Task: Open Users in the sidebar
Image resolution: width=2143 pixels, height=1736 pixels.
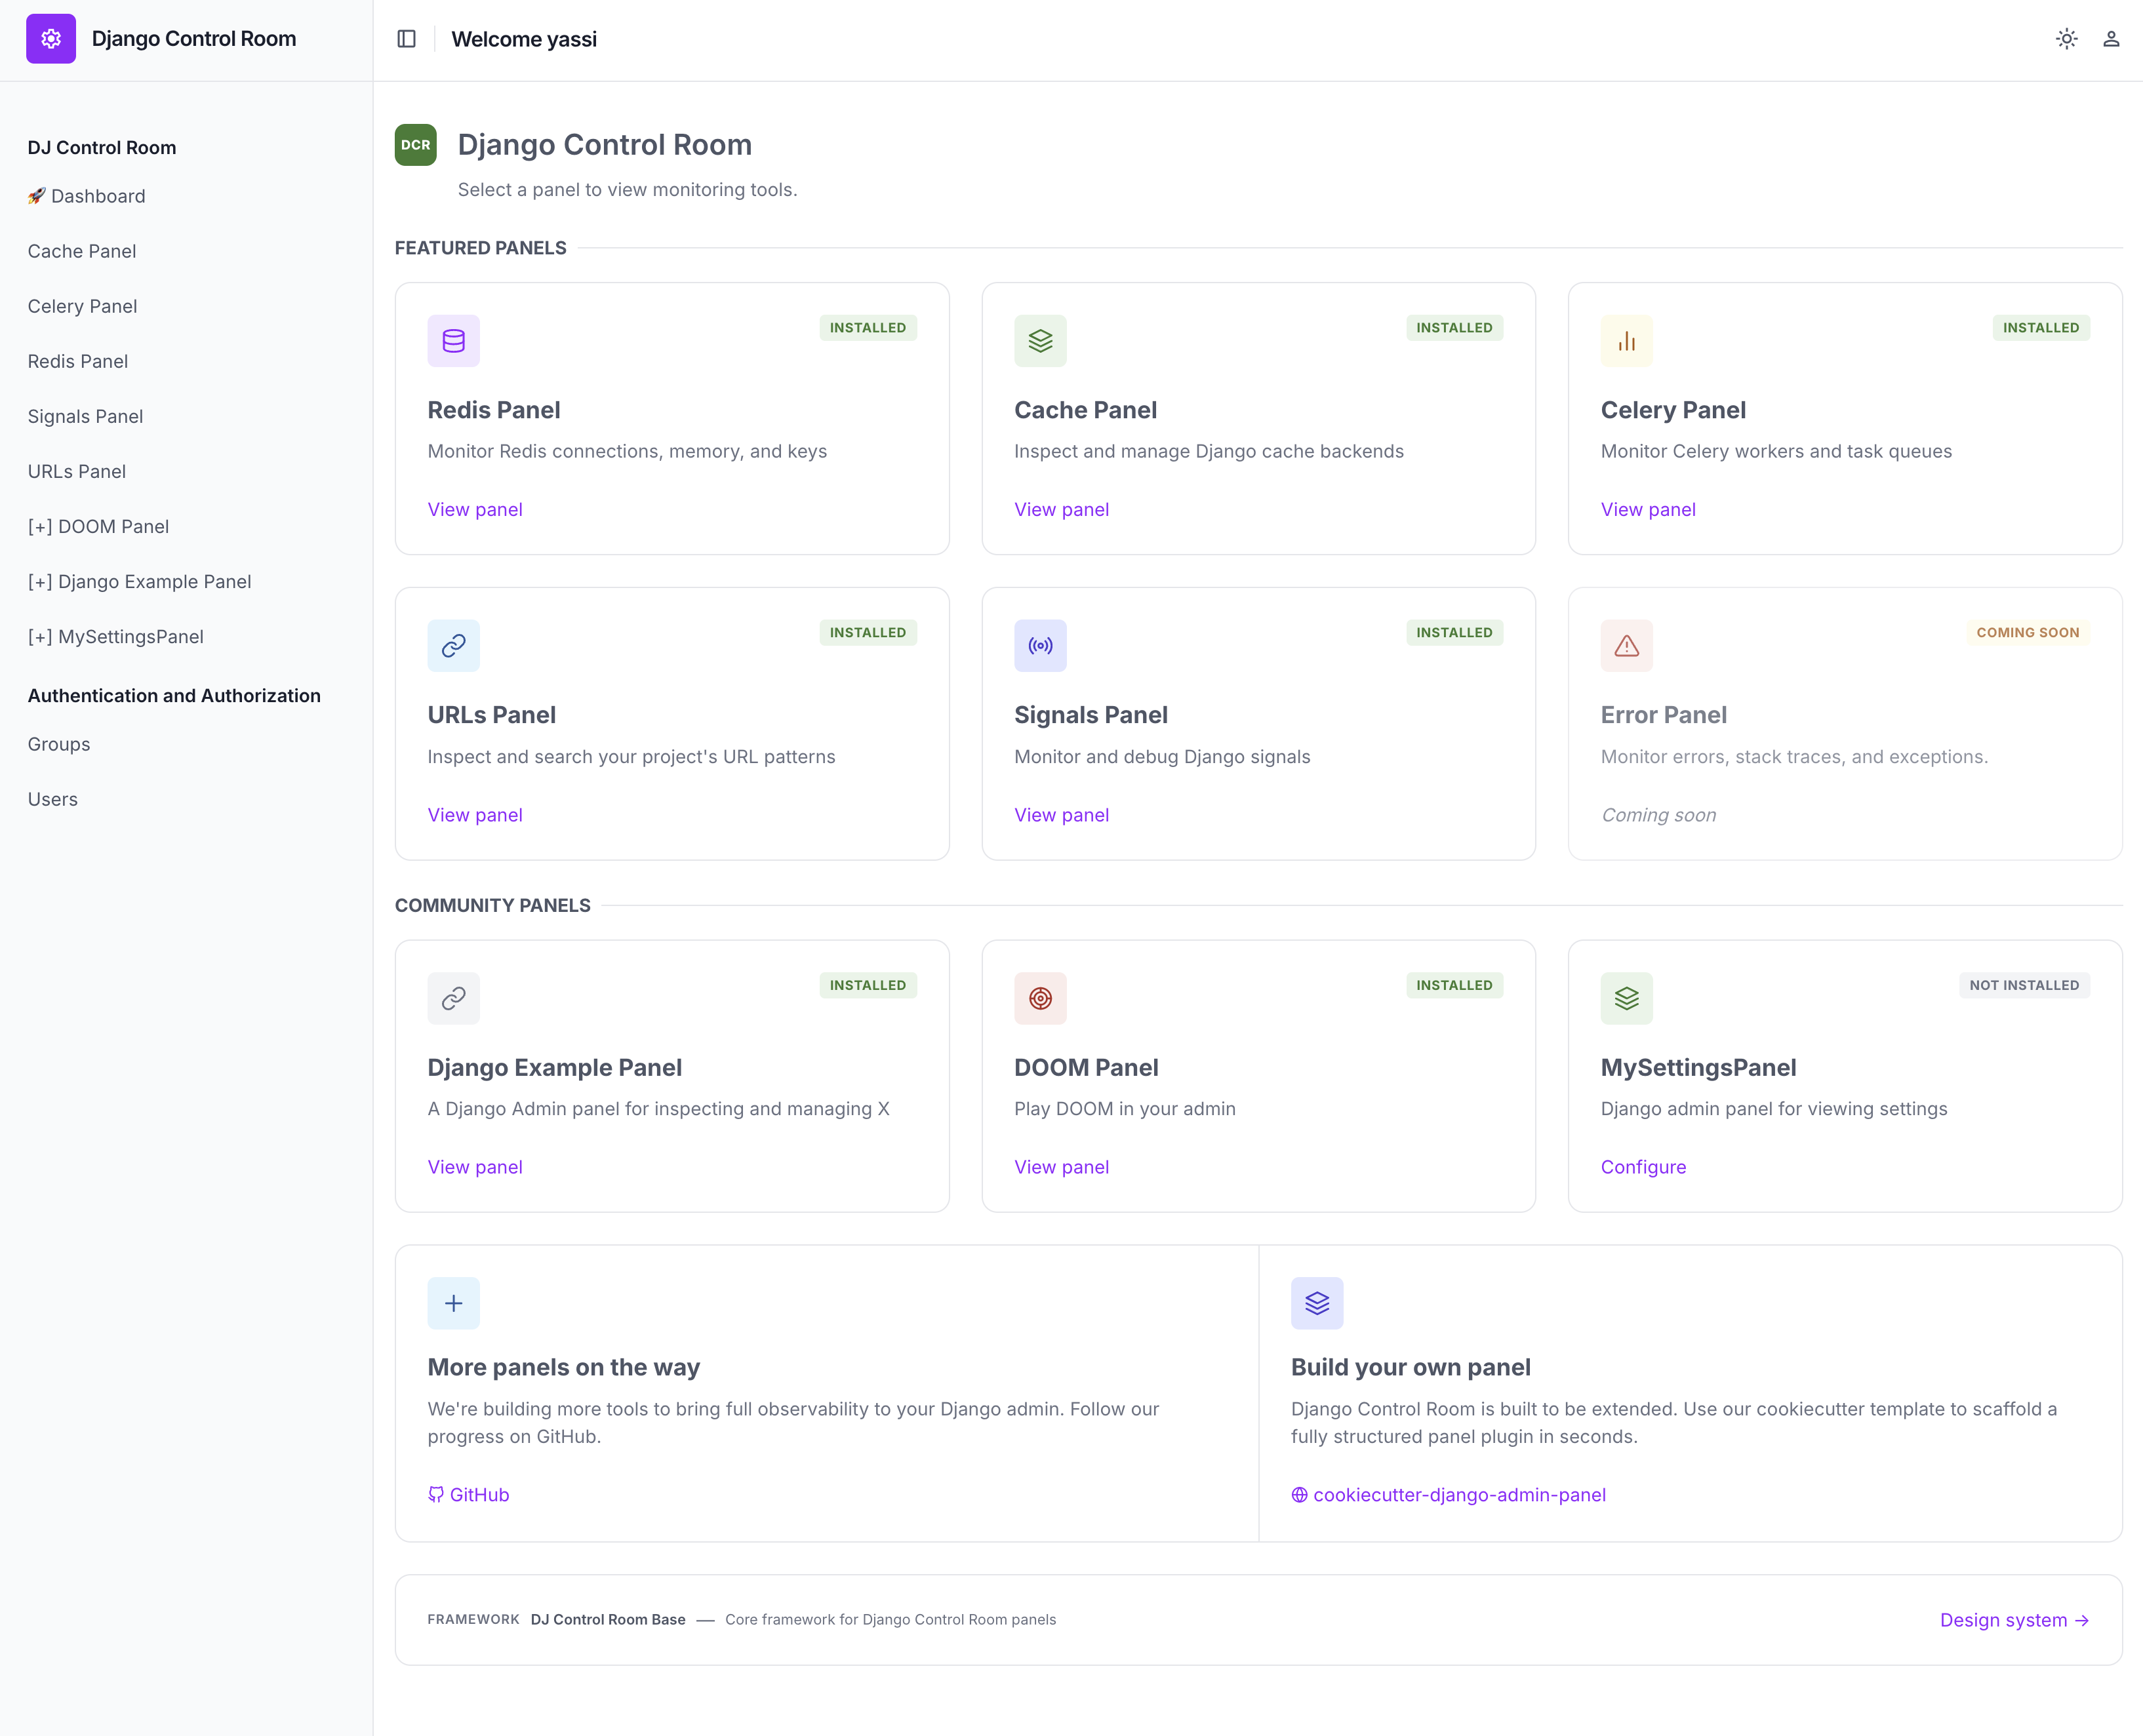Action: tap(53, 799)
